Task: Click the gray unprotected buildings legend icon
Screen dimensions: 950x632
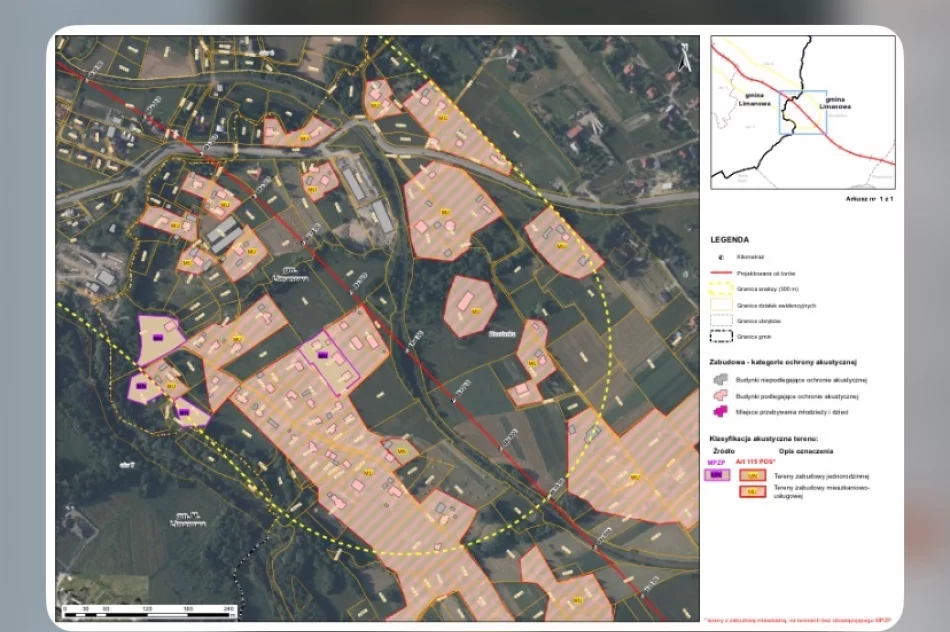Action: coord(720,380)
